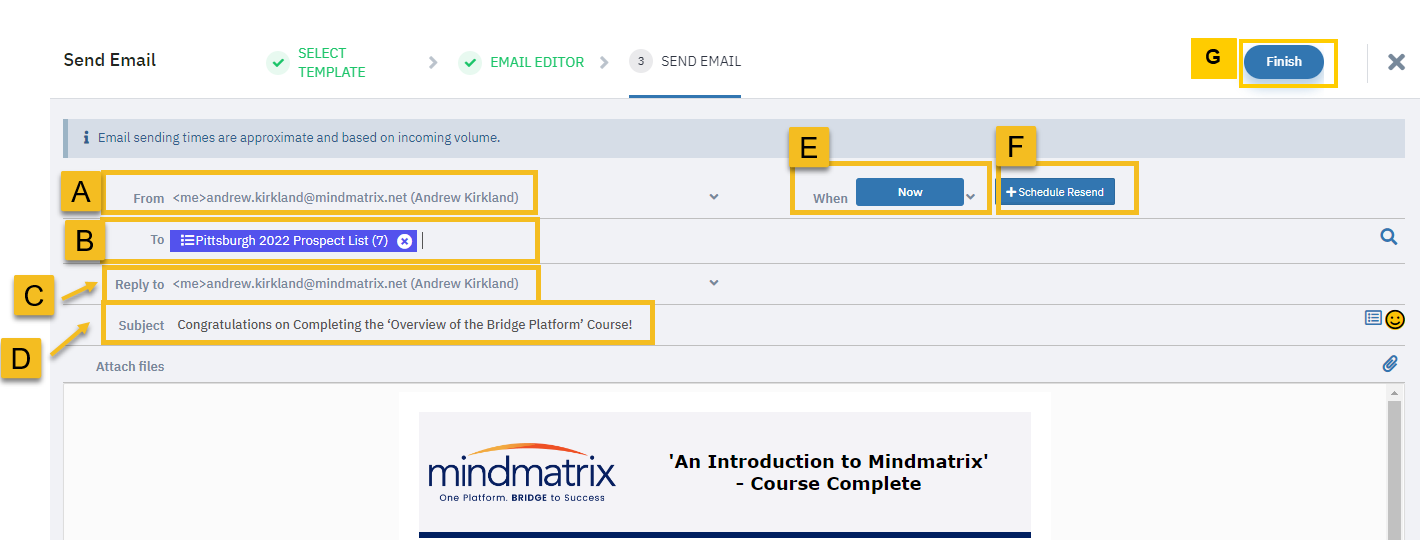This screenshot has width=1420, height=540.
Task: Expand the Reply to address dropdown arrow
Action: (x=714, y=283)
